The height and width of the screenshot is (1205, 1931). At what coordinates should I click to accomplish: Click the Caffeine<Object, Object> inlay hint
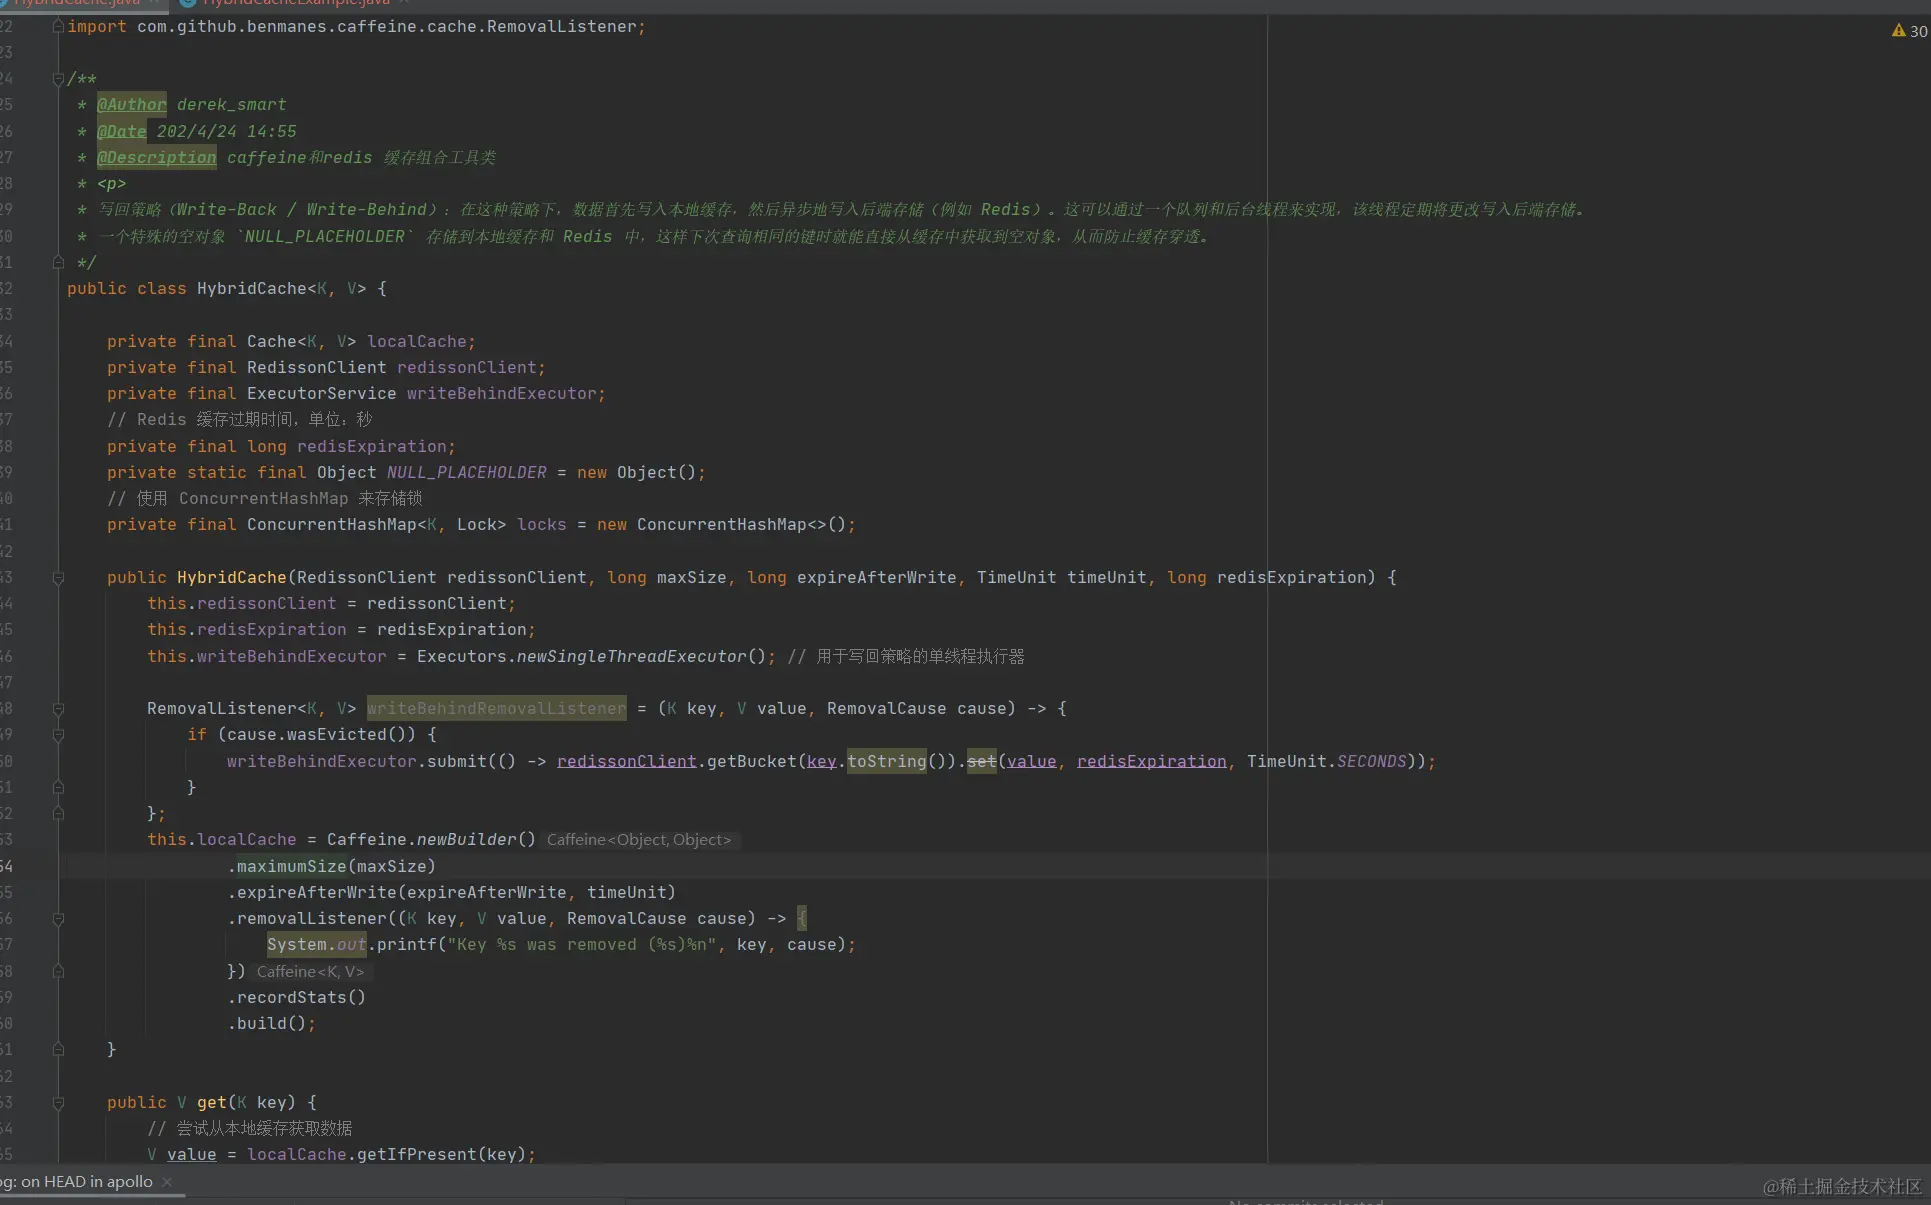pos(639,840)
